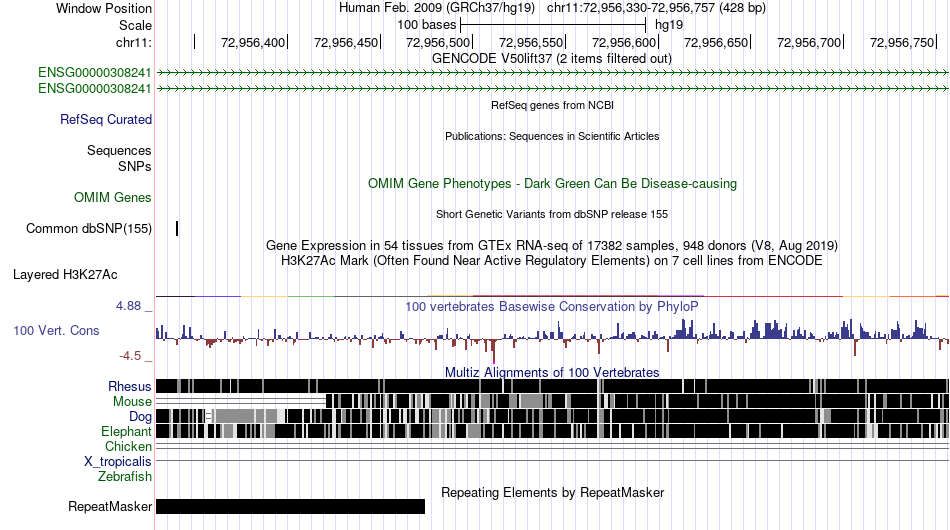Click the Rhesus alignment track bar
The image size is (950, 530).
pos(553,386)
